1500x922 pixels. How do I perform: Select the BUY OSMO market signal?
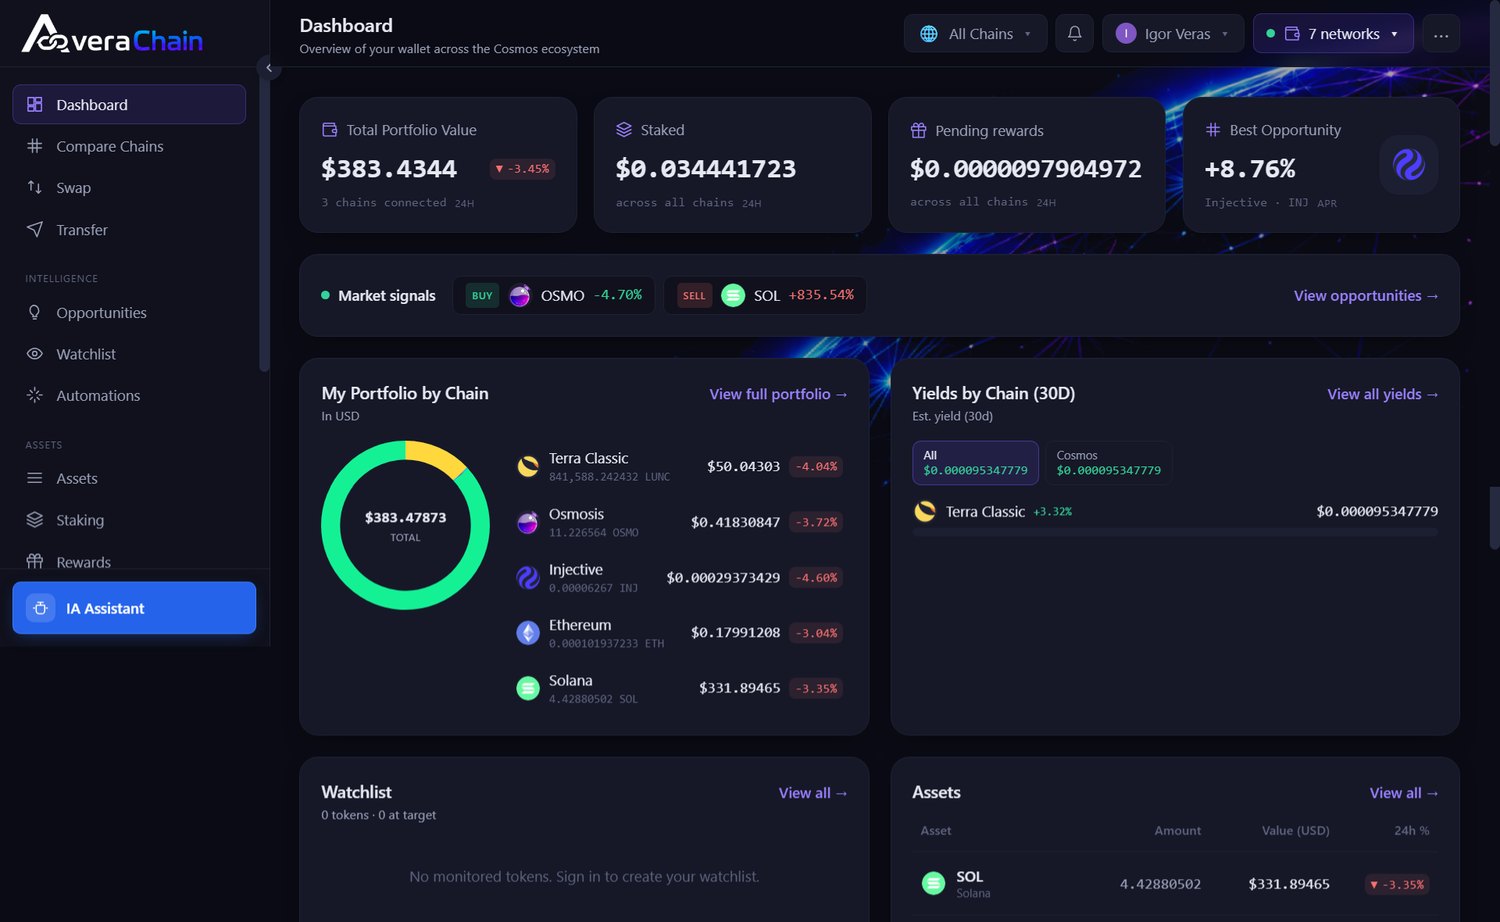pos(554,296)
